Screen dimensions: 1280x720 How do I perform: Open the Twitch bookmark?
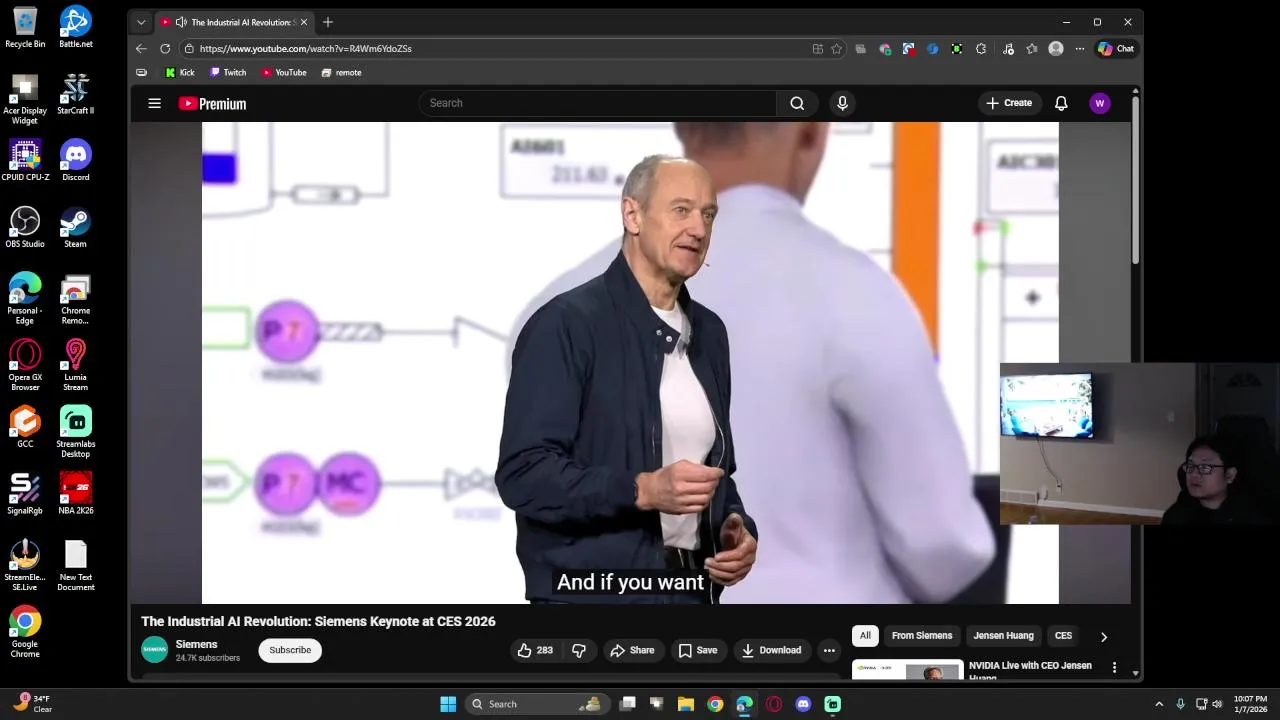[x=228, y=72]
